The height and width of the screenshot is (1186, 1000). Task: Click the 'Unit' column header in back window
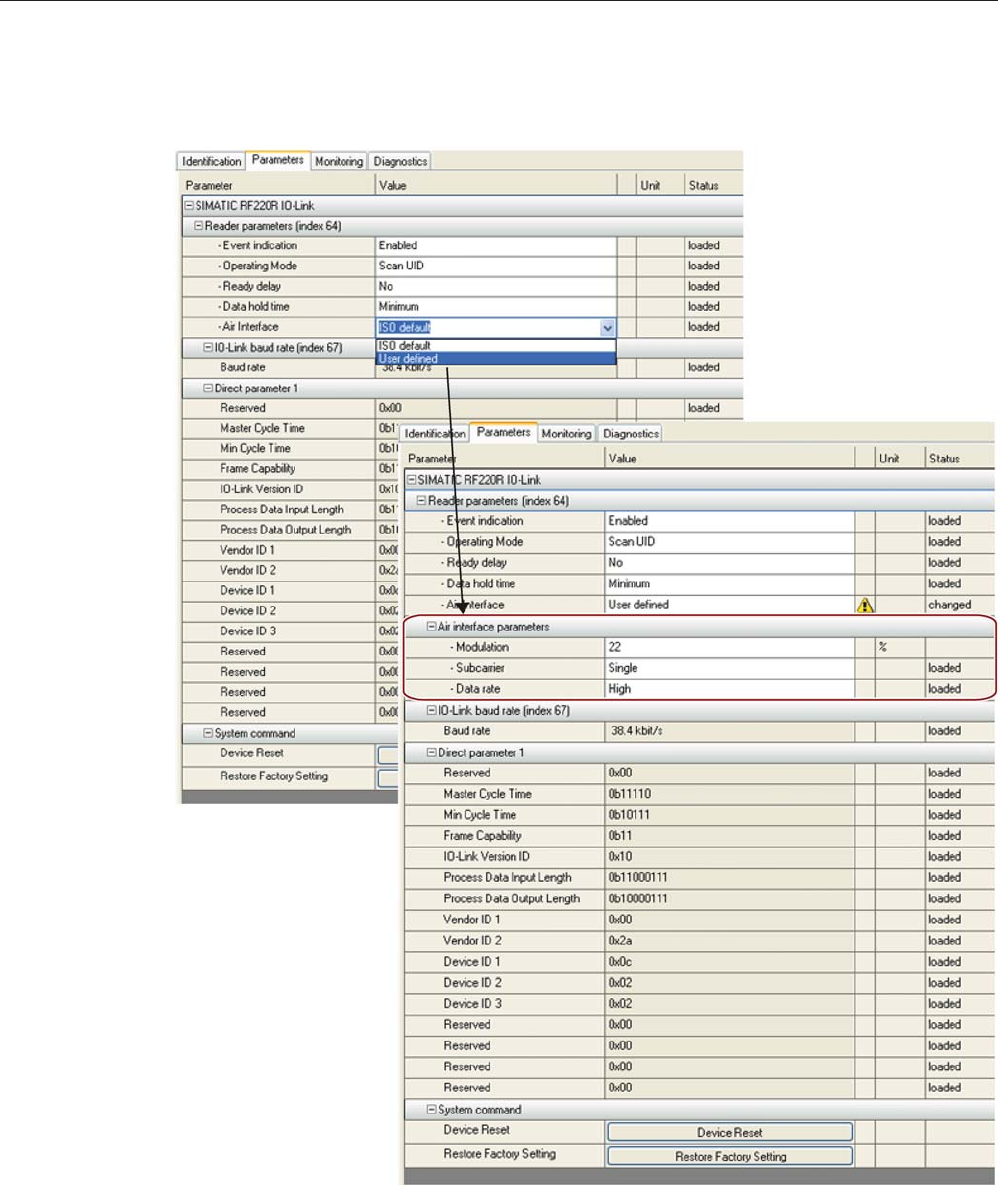click(x=651, y=185)
